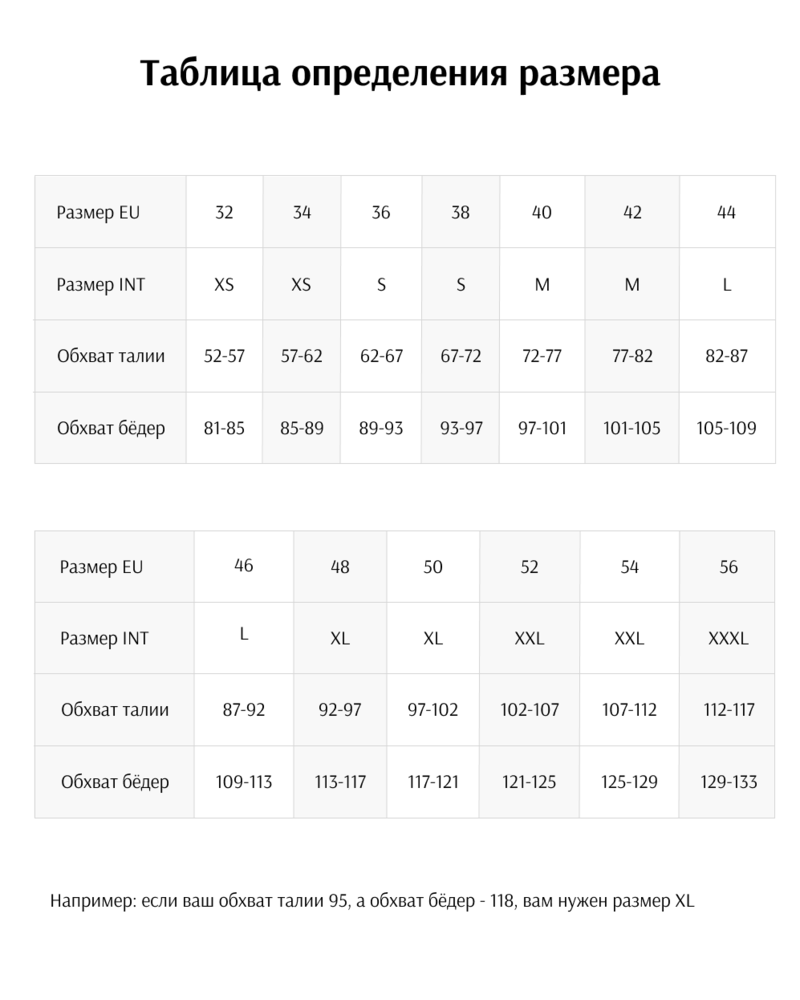The image size is (800, 1000).
Task: Click the EU size 50 cell
Action: point(433,567)
